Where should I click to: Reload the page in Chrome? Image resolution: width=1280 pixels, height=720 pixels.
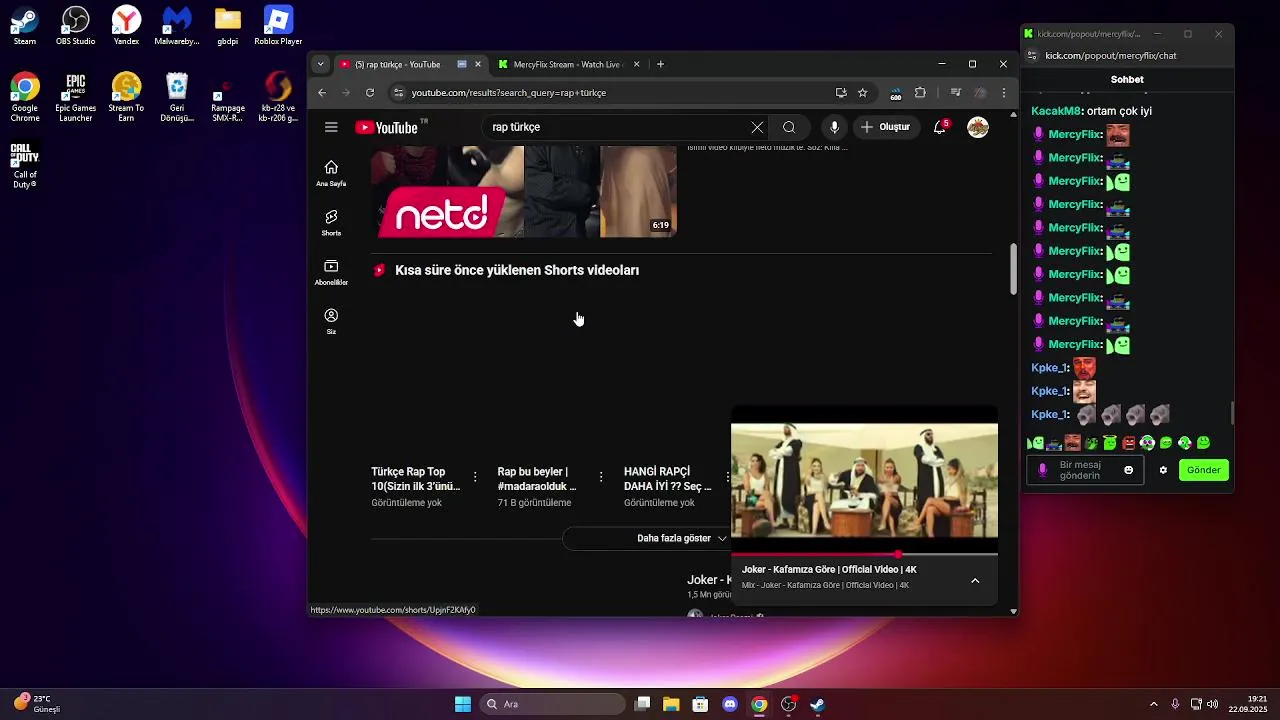(370, 92)
